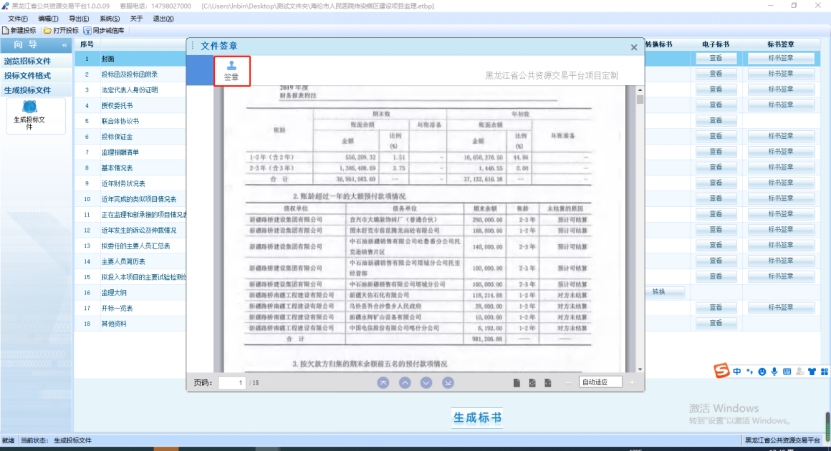The width and height of the screenshot is (831, 451).
Task: Click the 生成标书 button at bottom
Action: click(x=477, y=417)
